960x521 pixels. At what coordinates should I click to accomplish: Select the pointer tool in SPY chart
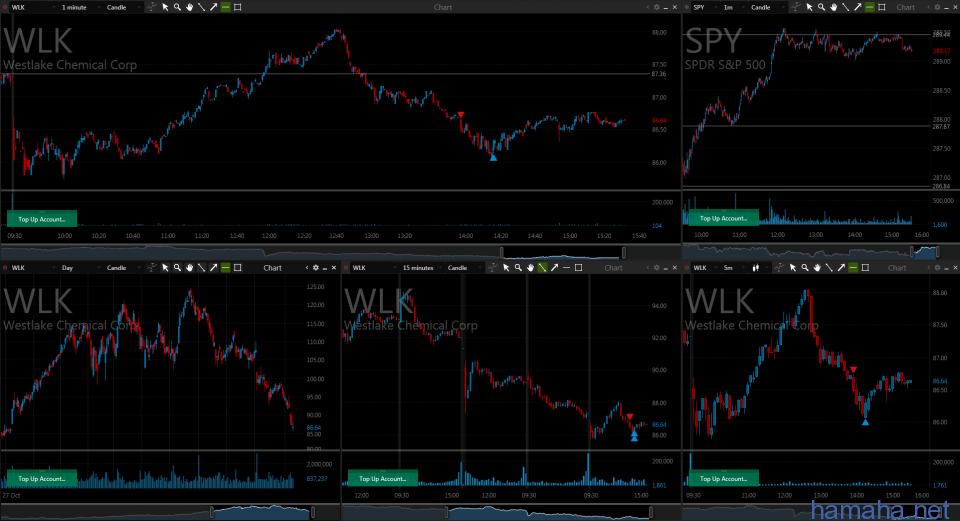pyautogui.click(x=809, y=7)
